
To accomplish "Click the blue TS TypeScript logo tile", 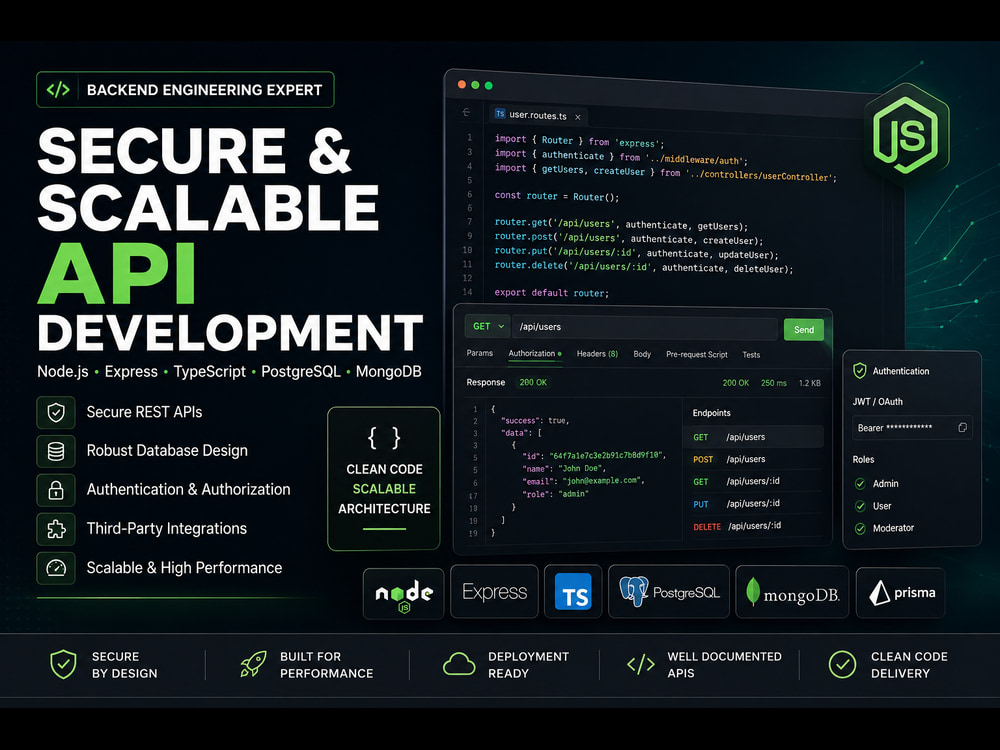I will coord(573,592).
